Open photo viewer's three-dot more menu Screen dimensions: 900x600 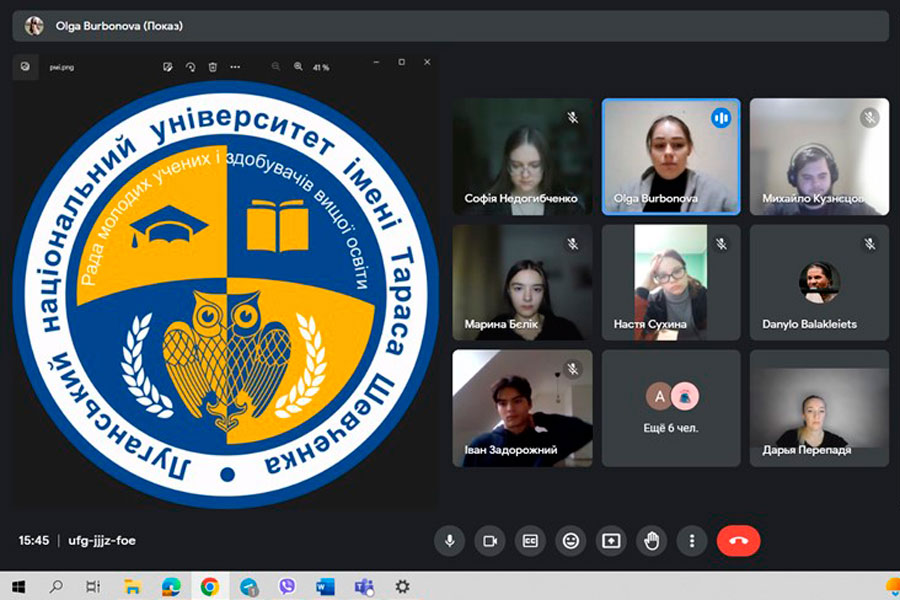click(235, 67)
